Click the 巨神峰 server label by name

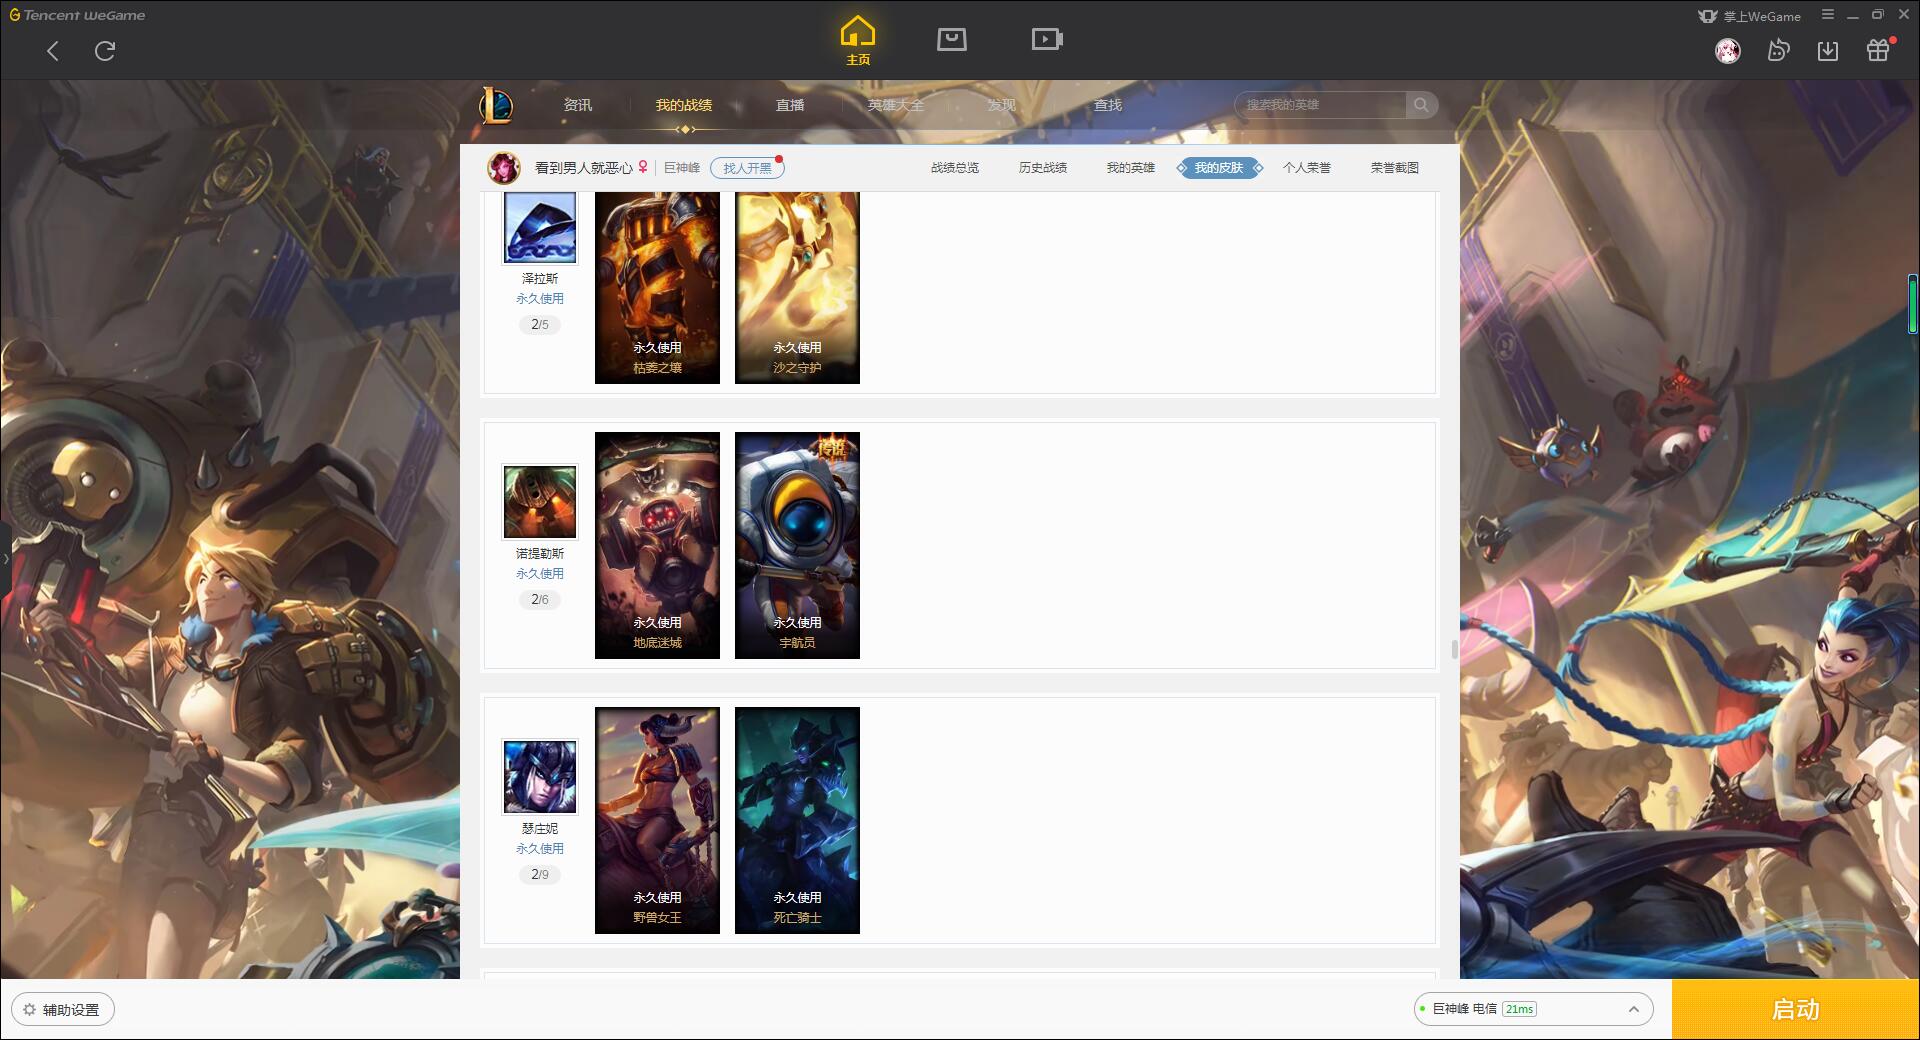682,168
